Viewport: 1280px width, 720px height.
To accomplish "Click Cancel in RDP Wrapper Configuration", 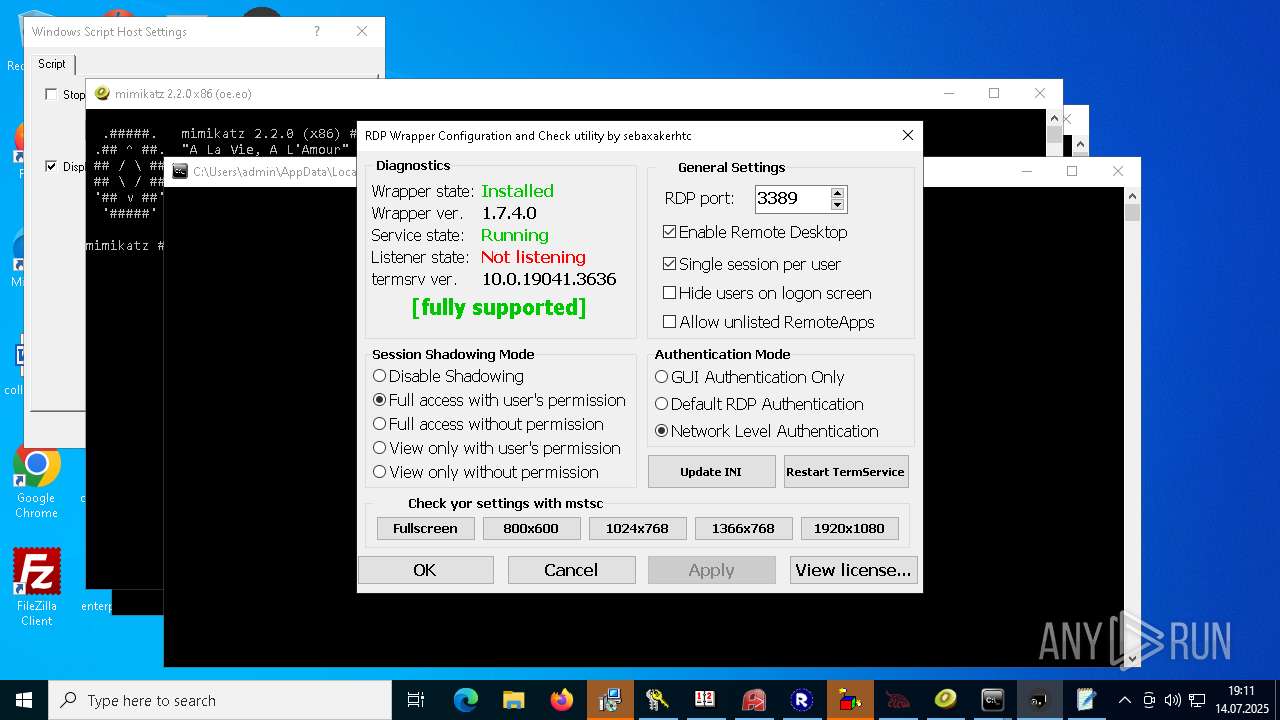I will [x=571, y=570].
